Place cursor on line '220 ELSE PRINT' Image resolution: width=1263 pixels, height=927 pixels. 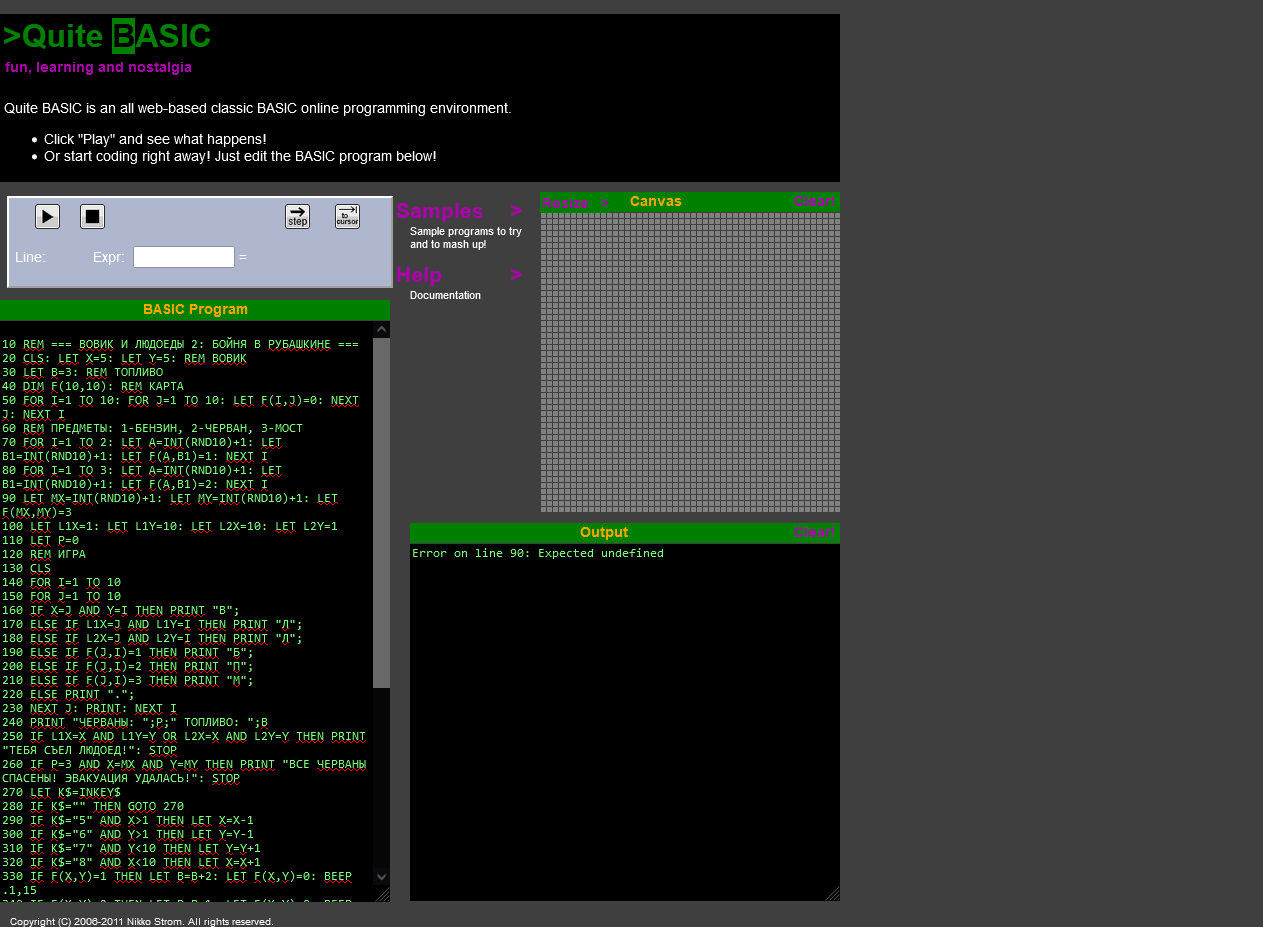pyautogui.click(x=68, y=694)
